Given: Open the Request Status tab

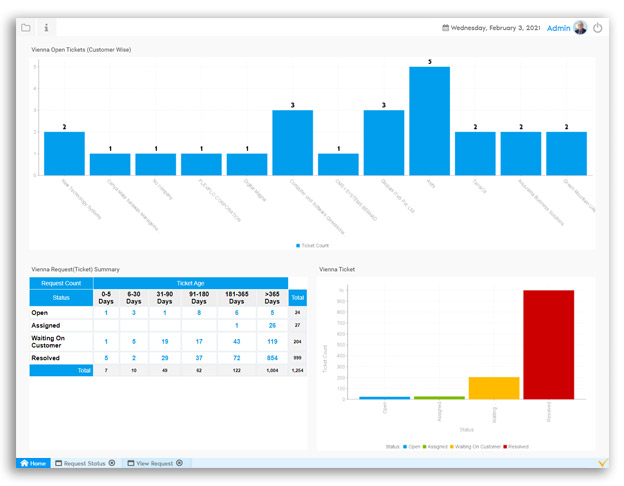Looking at the screenshot, I should [80, 463].
